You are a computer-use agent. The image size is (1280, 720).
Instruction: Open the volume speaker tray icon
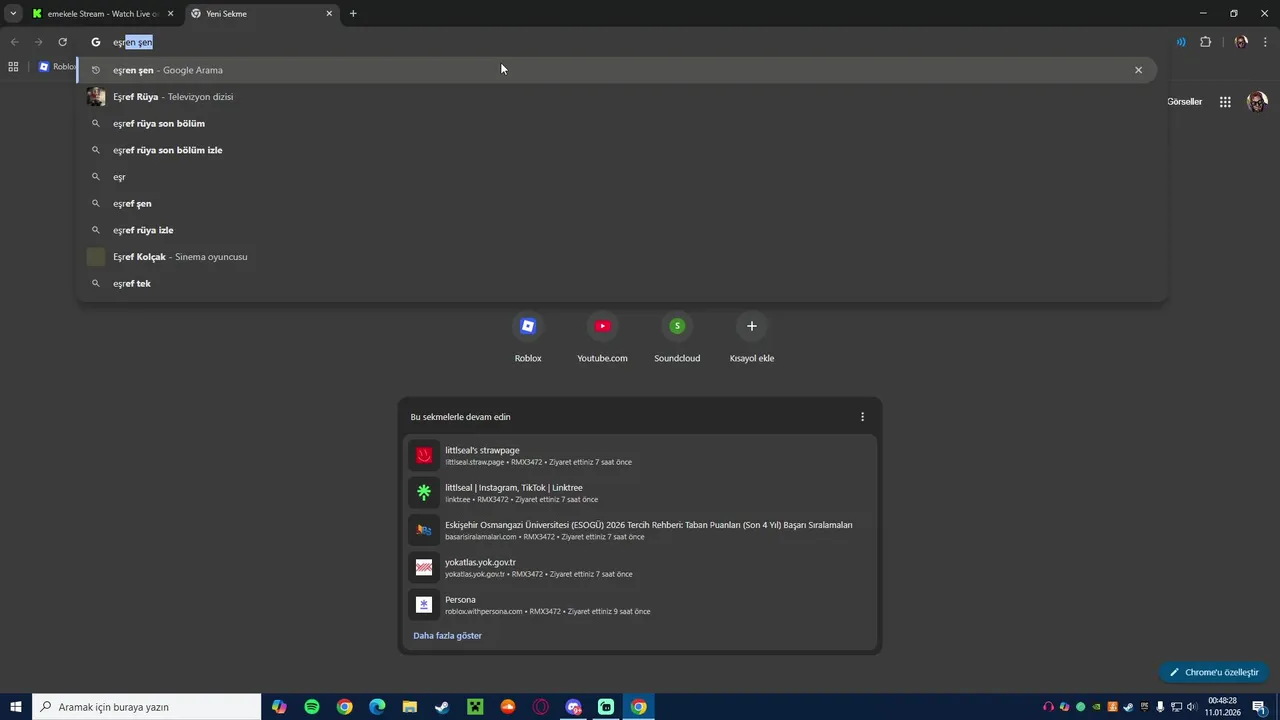tap(1192, 707)
